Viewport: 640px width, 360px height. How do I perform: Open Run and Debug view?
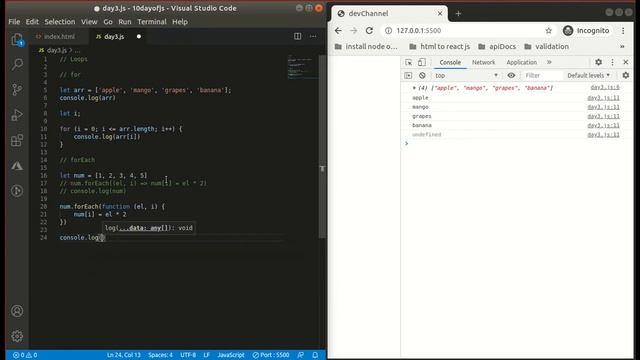coord(17,115)
